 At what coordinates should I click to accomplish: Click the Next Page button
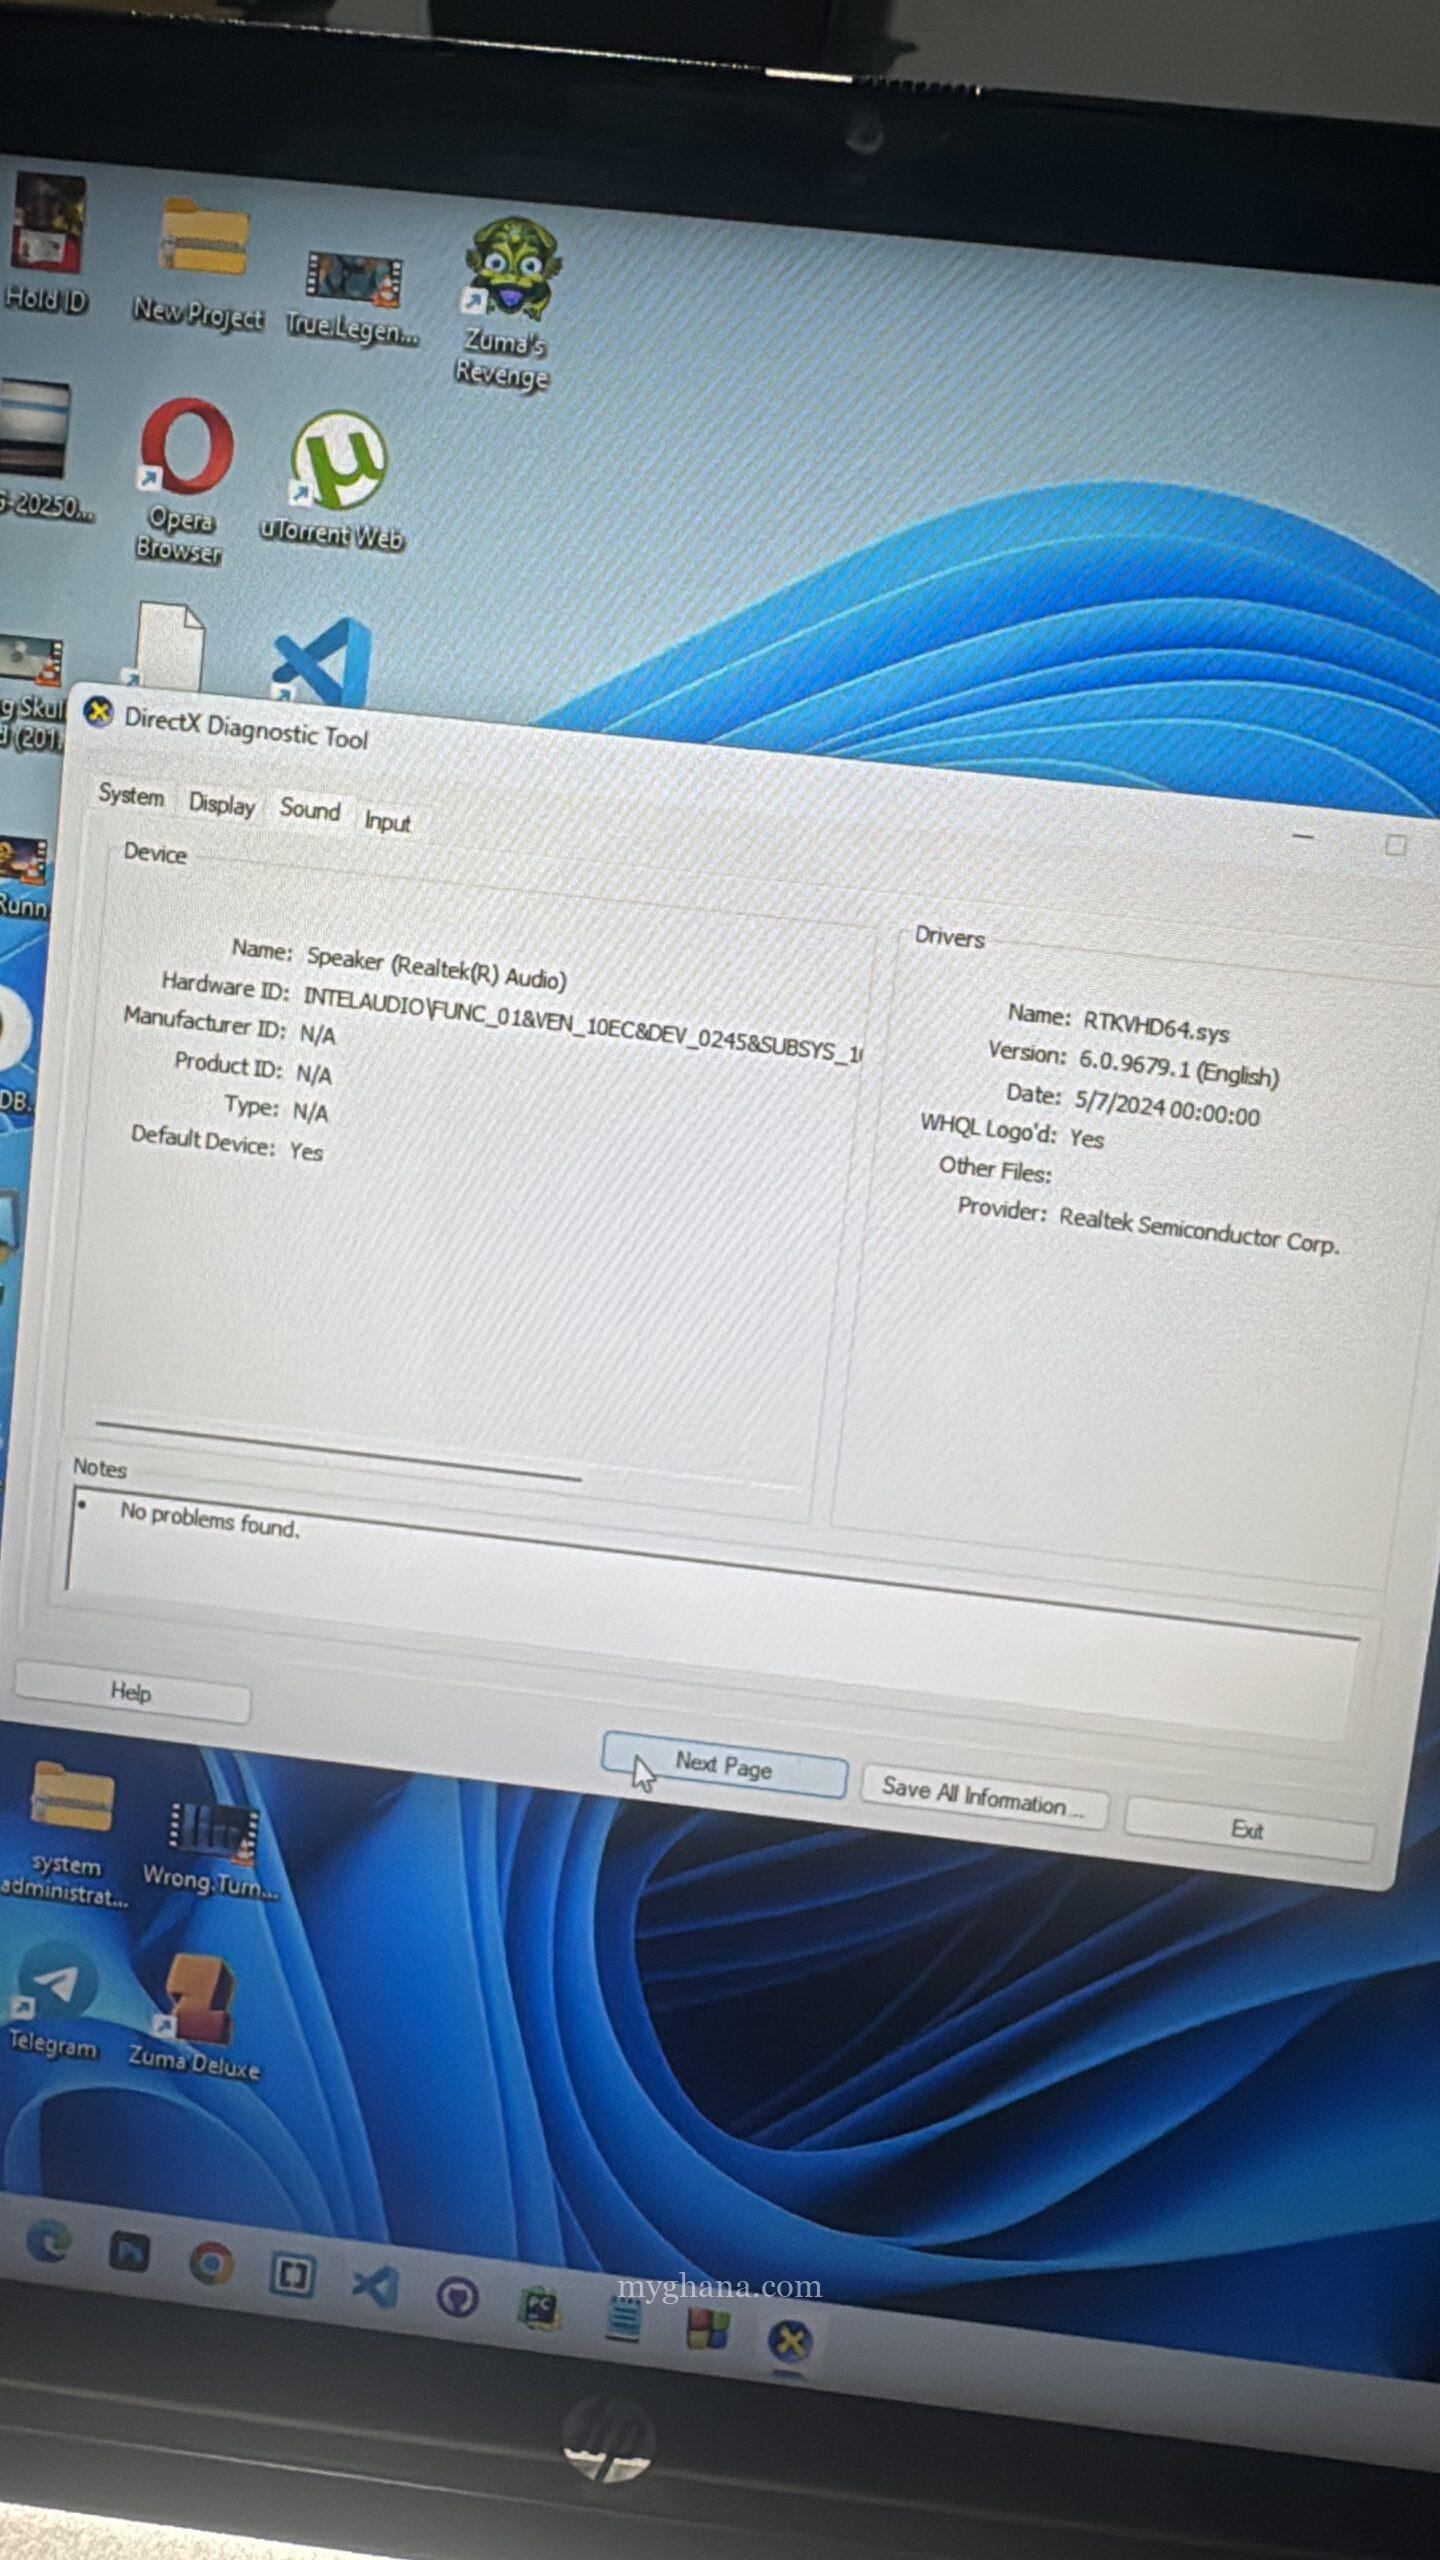tap(724, 1766)
